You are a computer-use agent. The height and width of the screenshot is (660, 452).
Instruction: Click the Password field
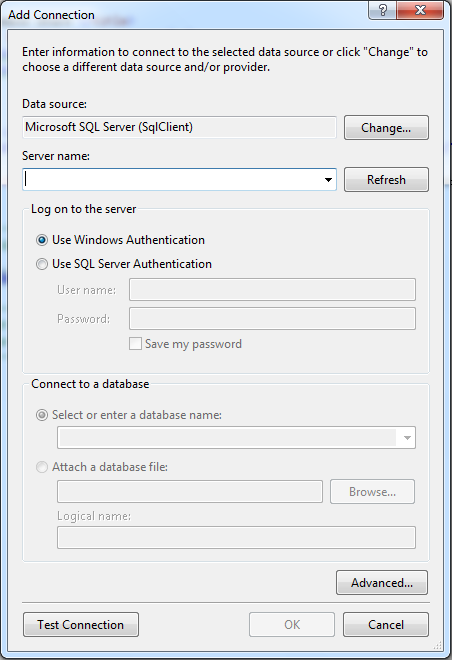click(x=272, y=319)
